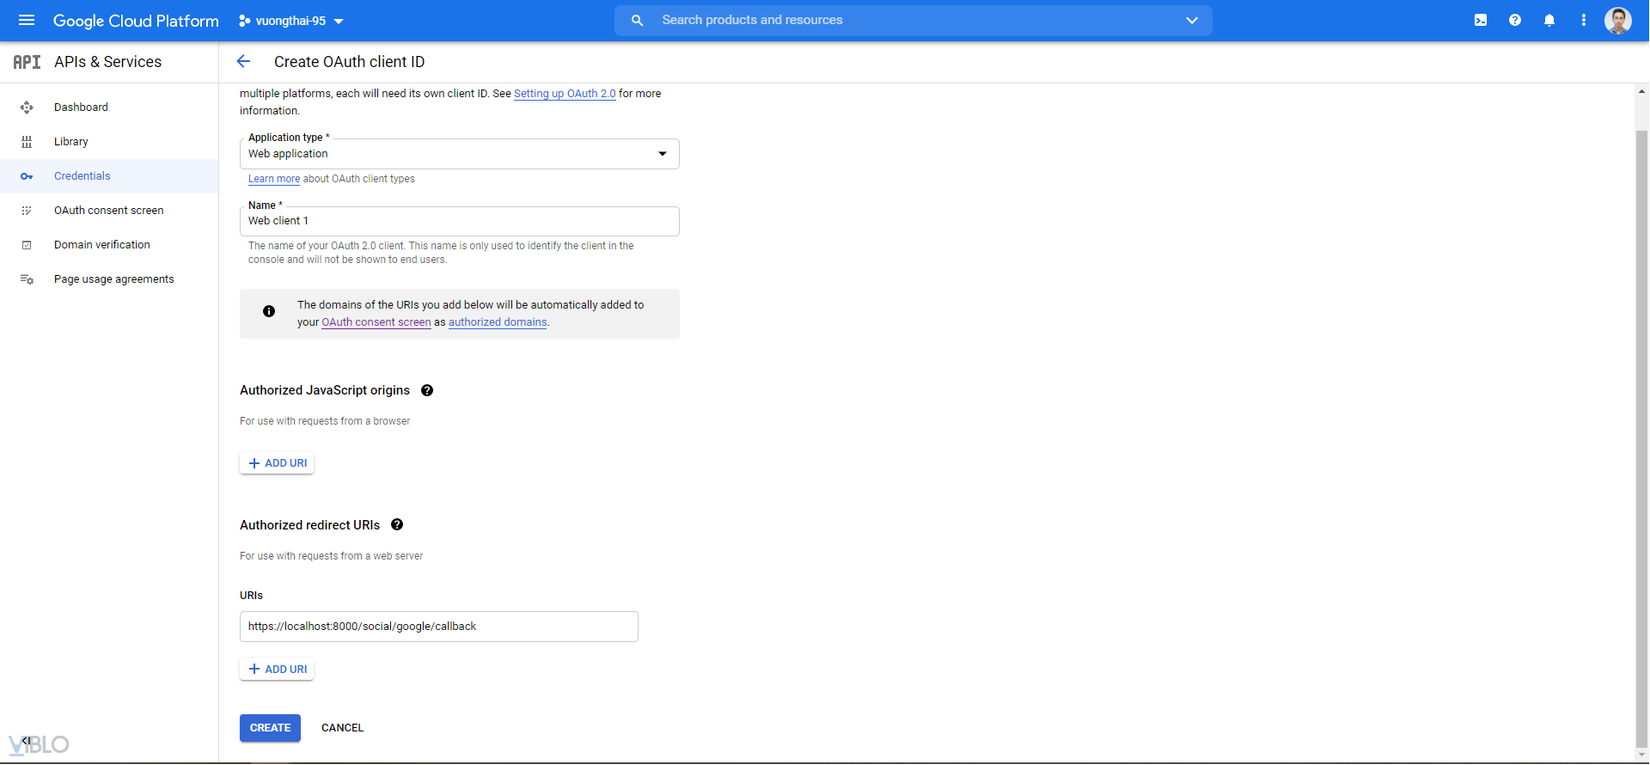Click the back arrow beside Create OAuth client ID
Screen dimensions: 1650x765
pyautogui.click(x=243, y=62)
